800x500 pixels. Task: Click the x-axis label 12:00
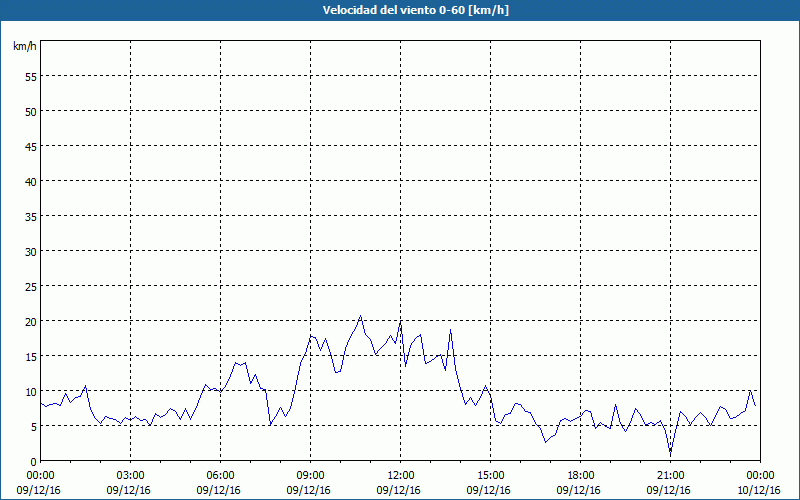401,476
